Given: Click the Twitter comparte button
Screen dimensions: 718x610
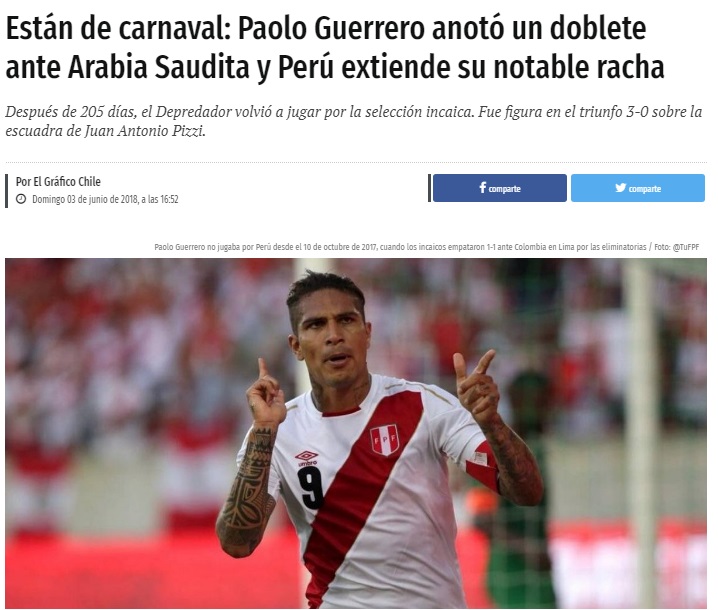Looking at the screenshot, I should (638, 188).
